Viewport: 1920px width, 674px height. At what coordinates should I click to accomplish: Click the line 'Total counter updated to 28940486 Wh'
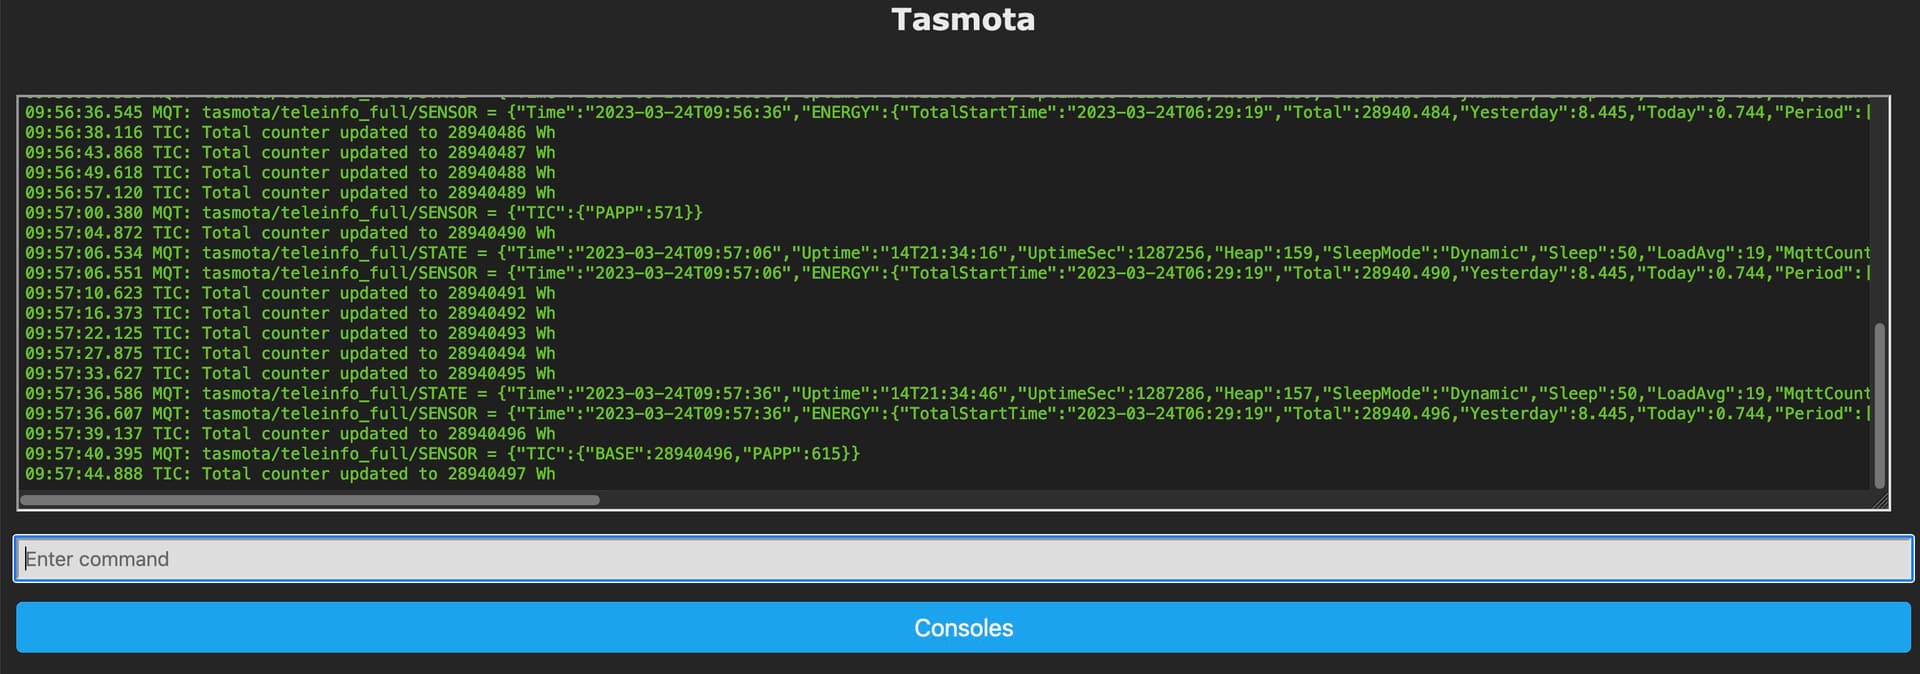point(290,132)
